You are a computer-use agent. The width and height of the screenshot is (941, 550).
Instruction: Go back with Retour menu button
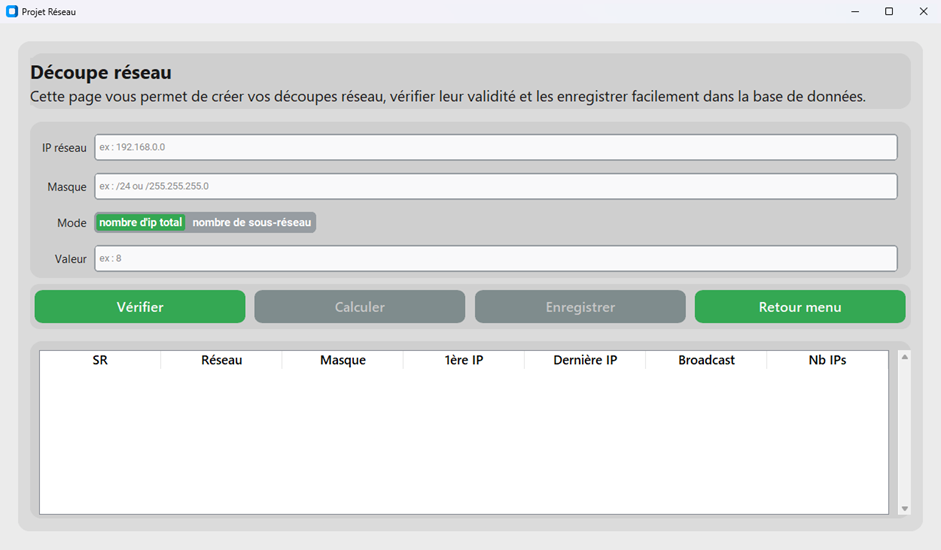point(800,307)
